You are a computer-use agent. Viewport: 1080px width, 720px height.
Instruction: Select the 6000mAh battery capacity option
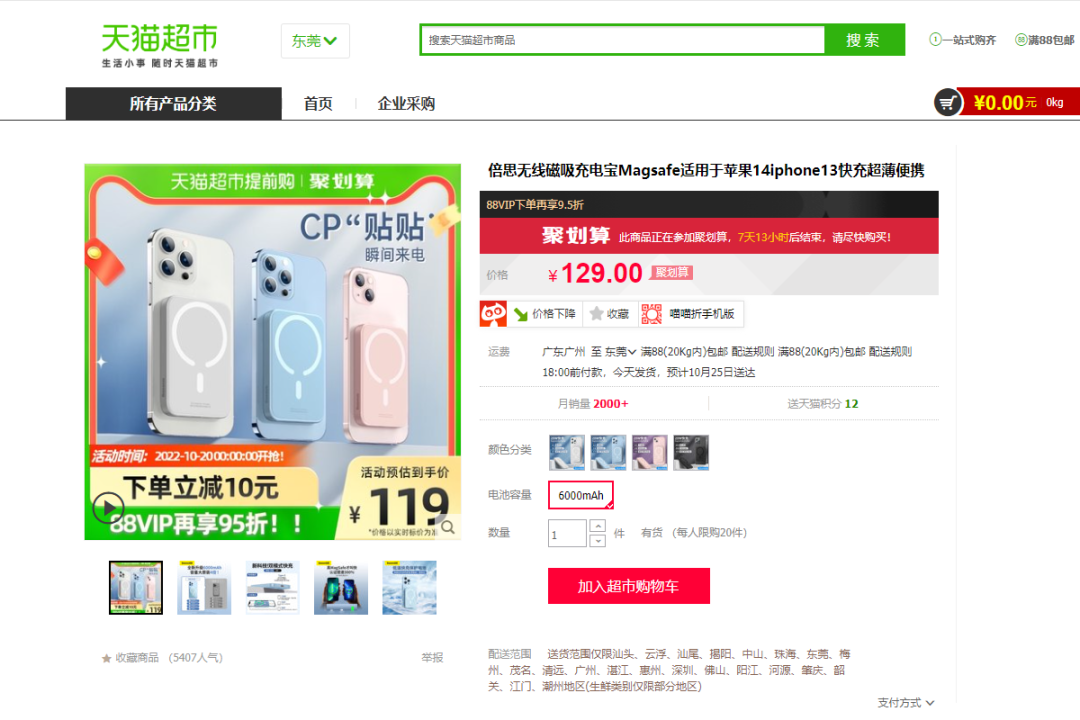[x=581, y=495]
